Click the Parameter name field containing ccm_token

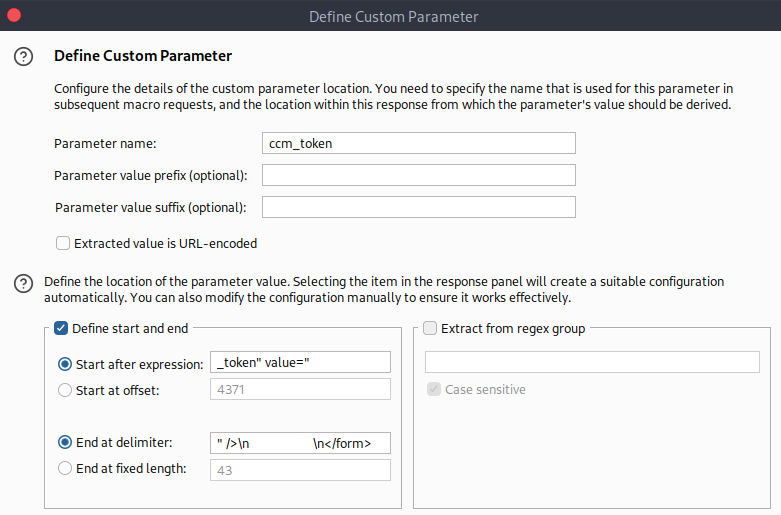418,143
